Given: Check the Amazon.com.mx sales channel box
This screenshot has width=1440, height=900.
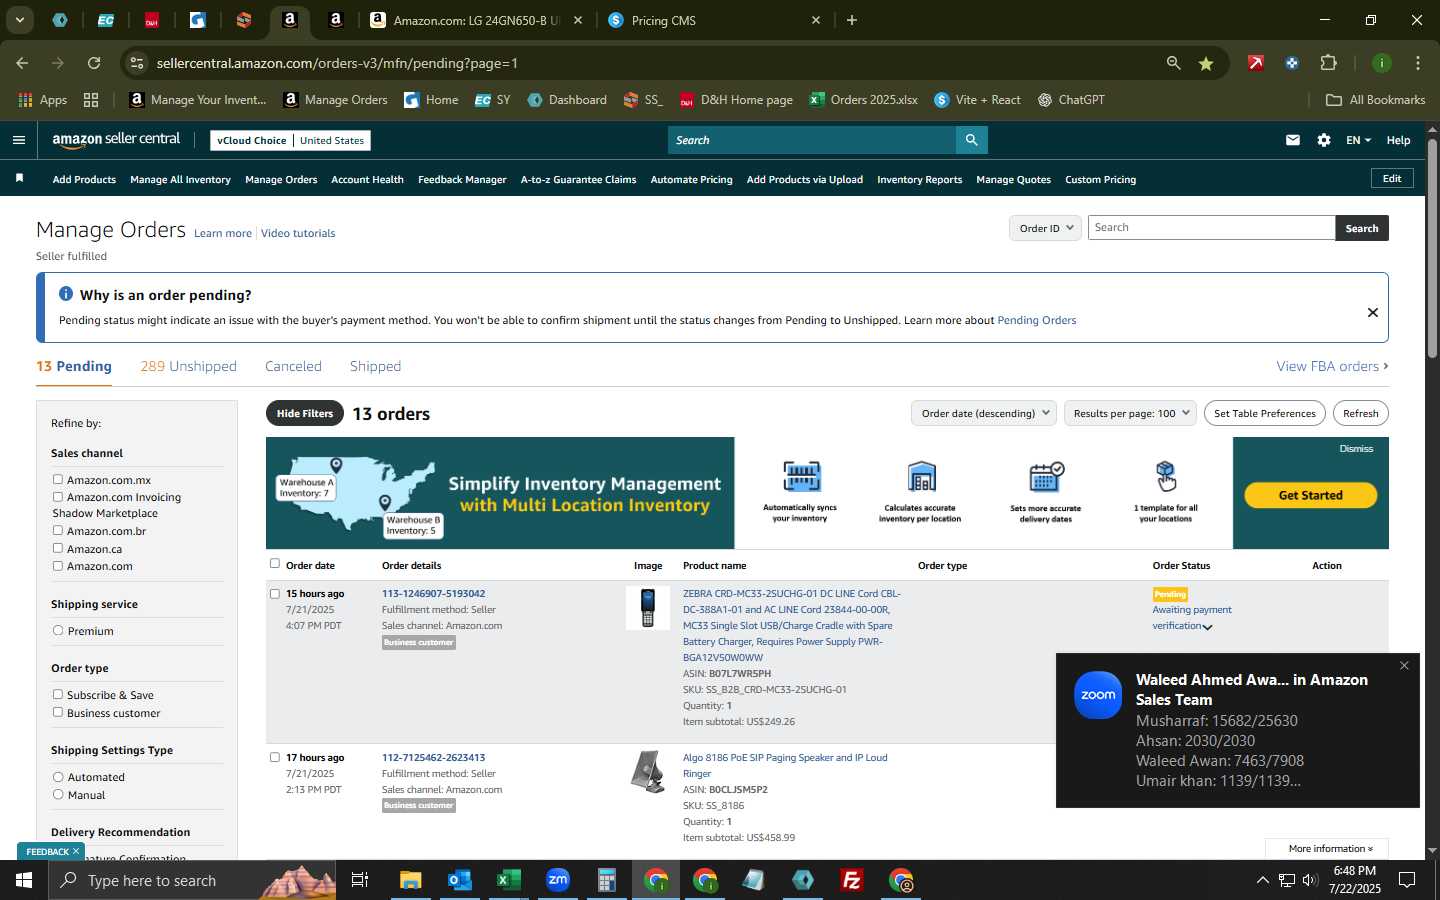Looking at the screenshot, I should coord(58,480).
